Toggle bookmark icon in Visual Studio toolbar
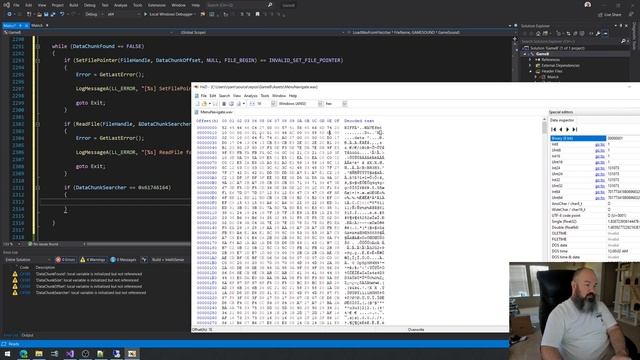The width and height of the screenshot is (640, 360). point(257,14)
